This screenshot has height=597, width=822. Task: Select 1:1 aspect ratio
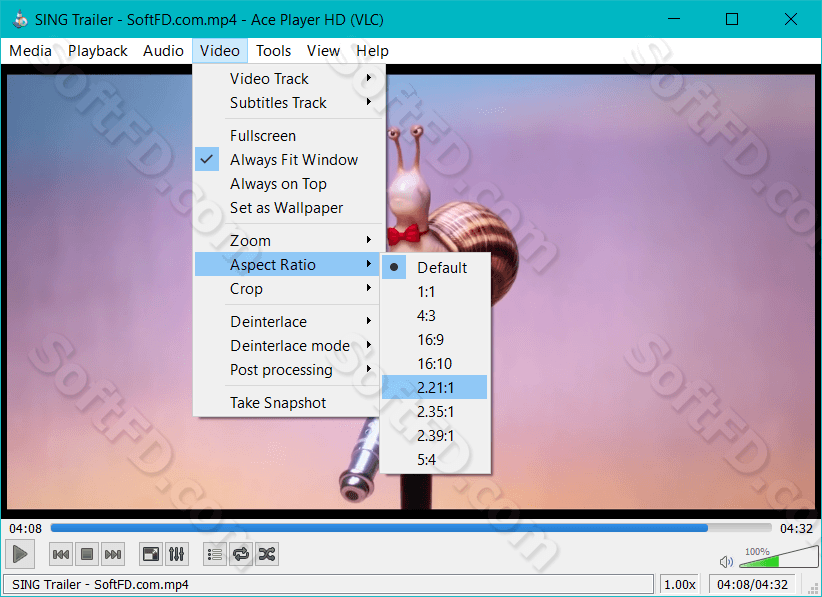pos(435,292)
